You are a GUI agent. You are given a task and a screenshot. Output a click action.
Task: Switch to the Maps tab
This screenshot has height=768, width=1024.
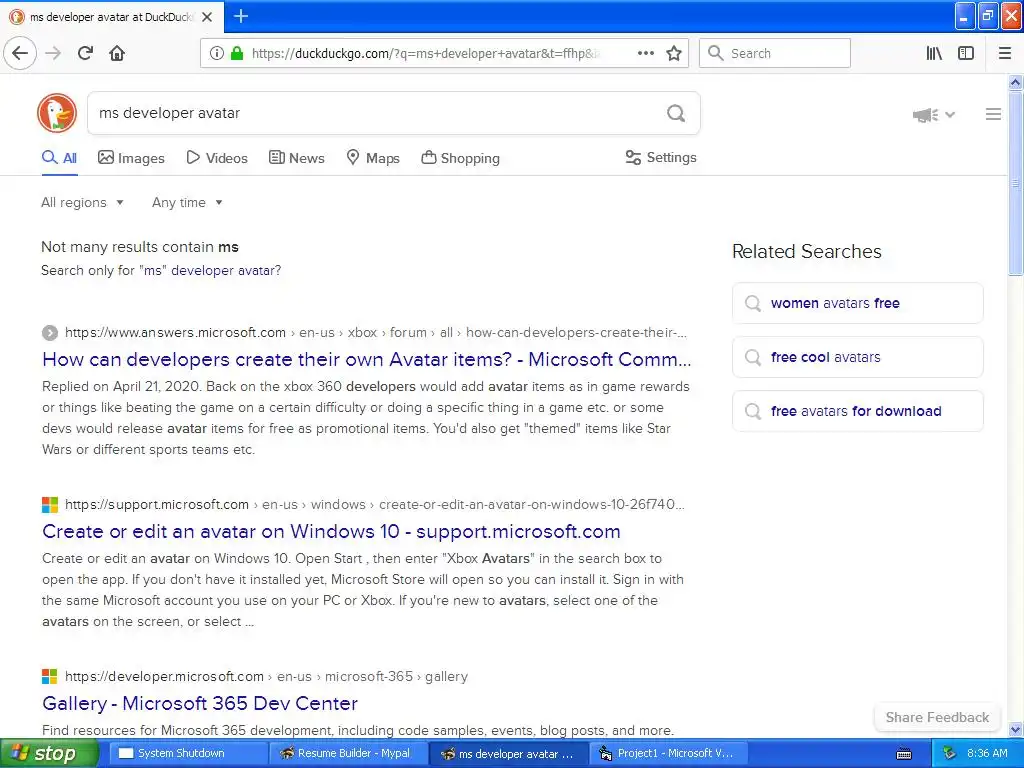(x=373, y=158)
